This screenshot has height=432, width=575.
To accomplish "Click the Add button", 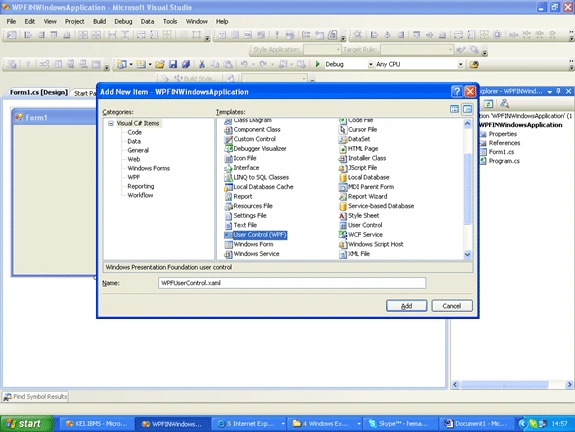I will click(x=406, y=306).
